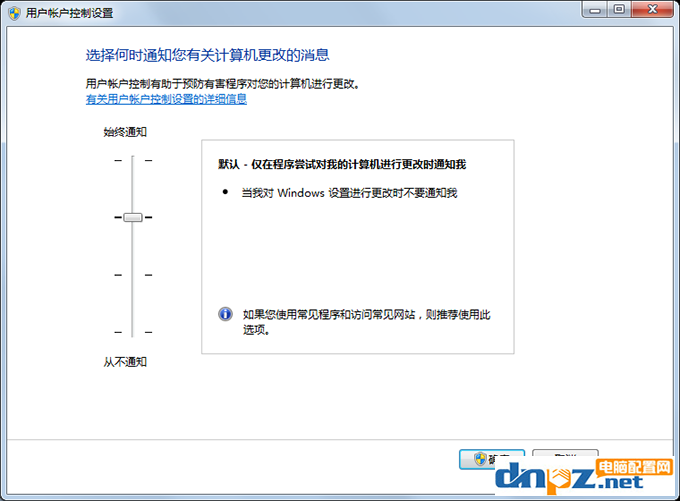Set slider to the third notch tick mark

point(133,275)
